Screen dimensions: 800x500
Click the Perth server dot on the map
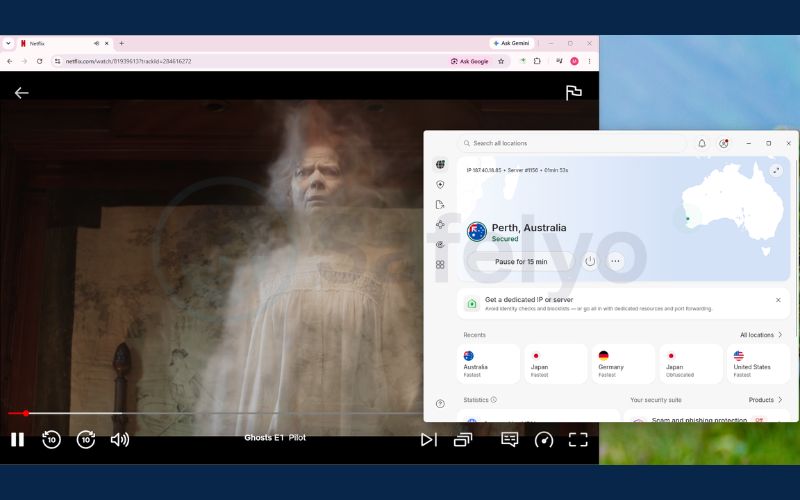tap(688, 219)
